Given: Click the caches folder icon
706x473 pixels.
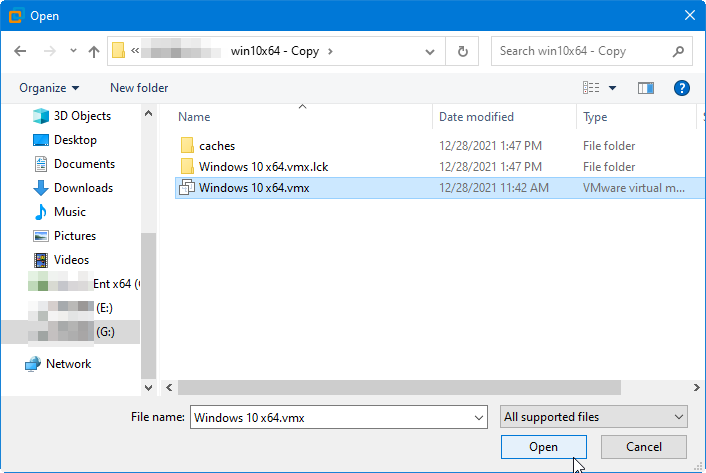Looking at the screenshot, I should pos(187,146).
